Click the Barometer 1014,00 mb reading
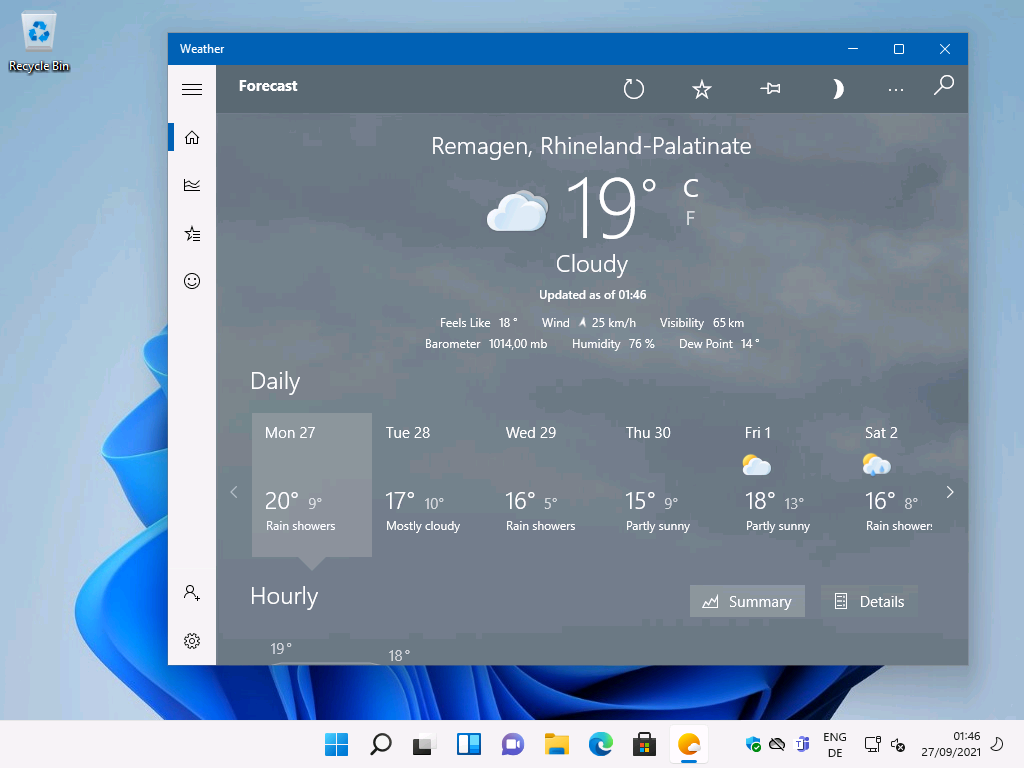Viewport: 1024px width, 768px height. [486, 344]
